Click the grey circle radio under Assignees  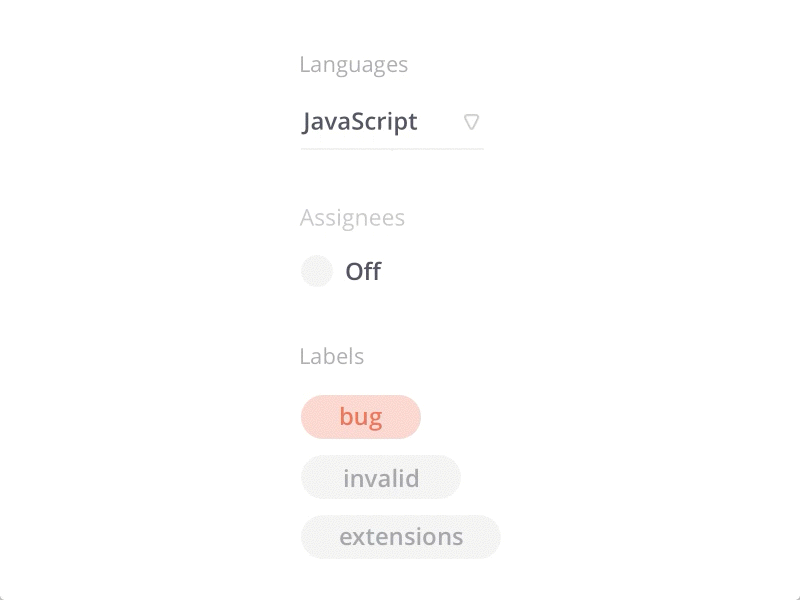click(317, 271)
